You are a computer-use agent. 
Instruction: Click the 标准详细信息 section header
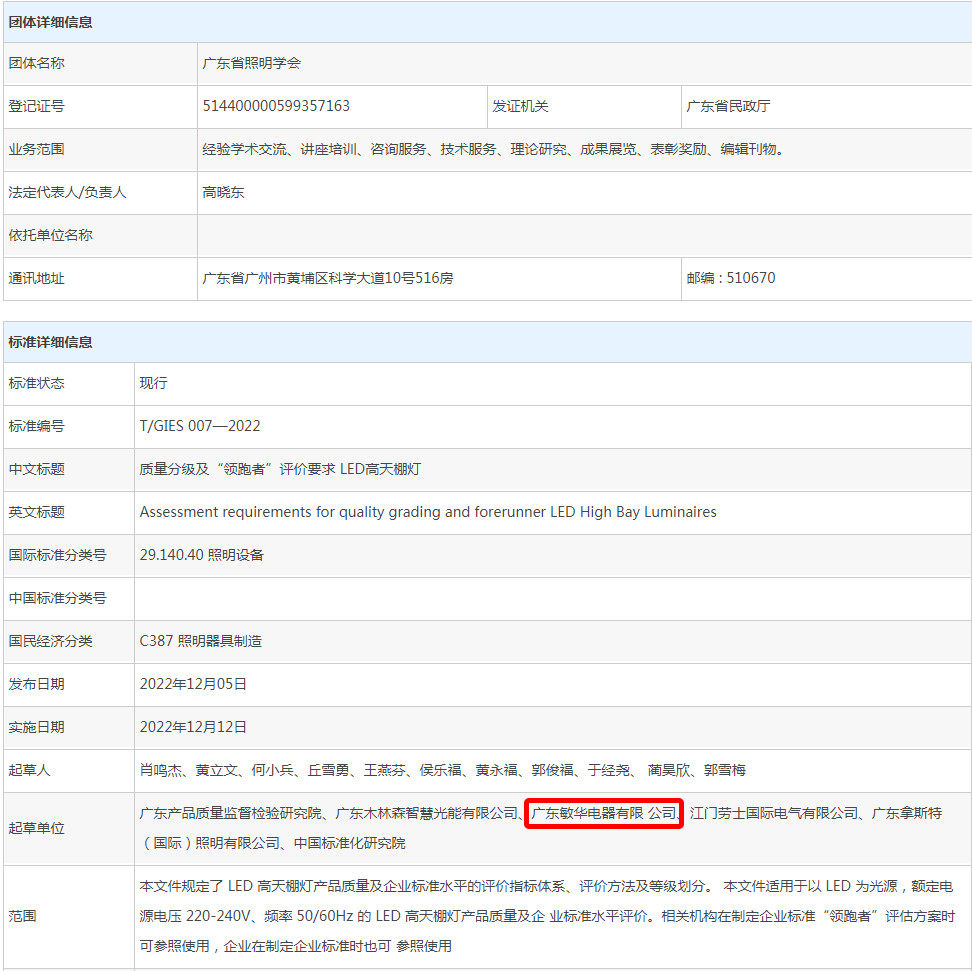pyautogui.click(x=51, y=341)
